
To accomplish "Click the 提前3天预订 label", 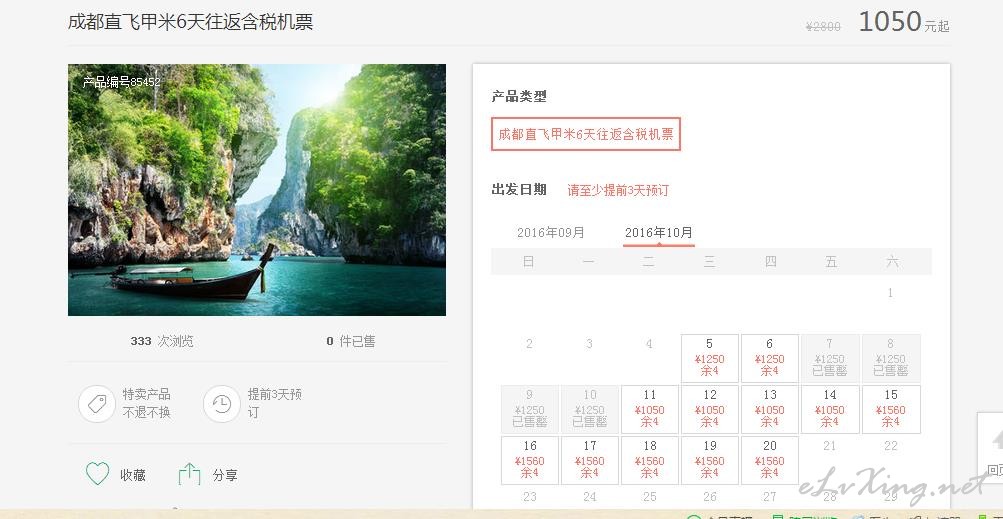I will point(274,403).
